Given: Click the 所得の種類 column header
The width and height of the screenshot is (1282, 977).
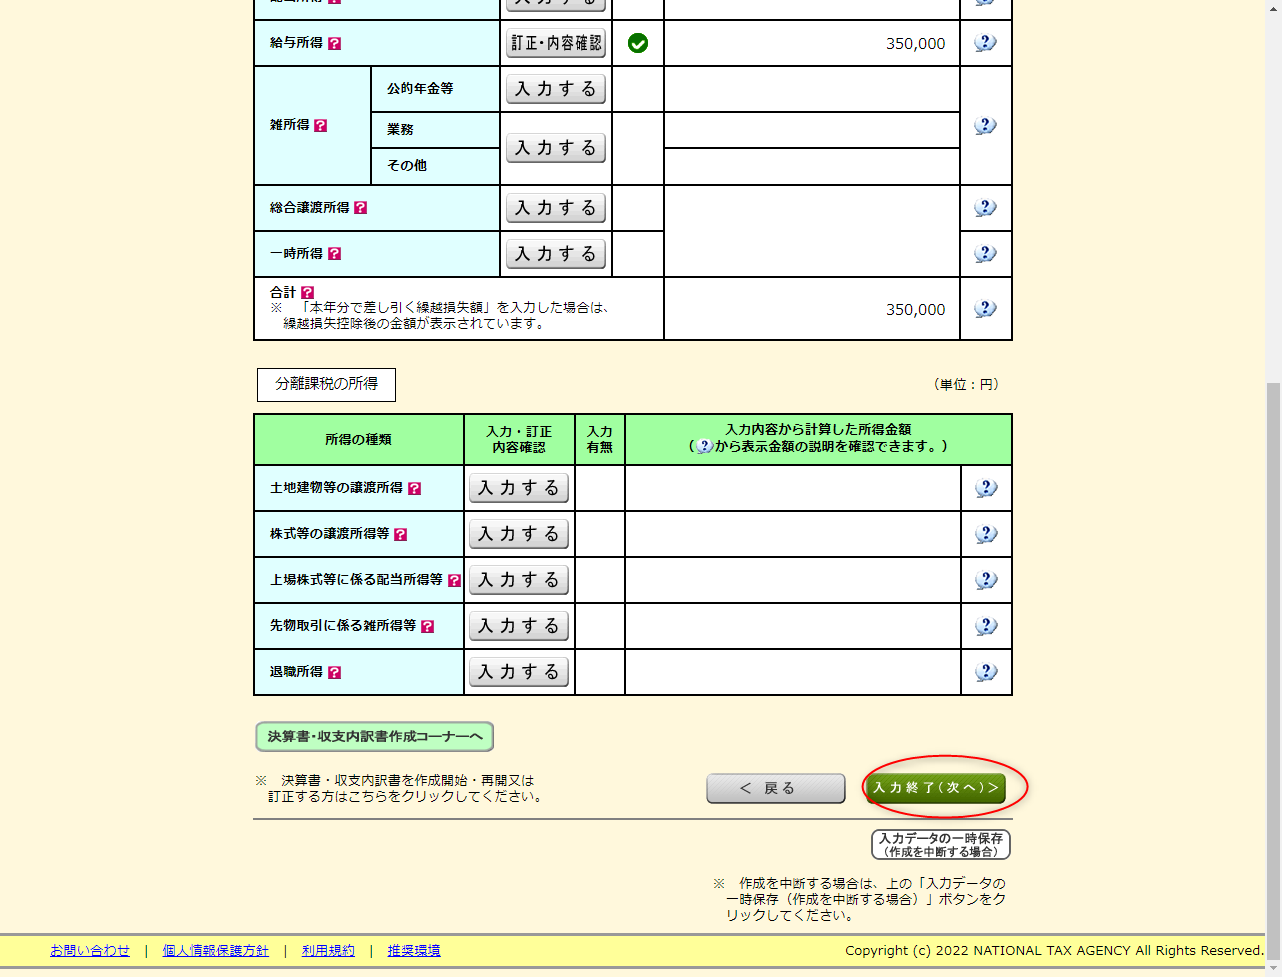Looking at the screenshot, I should (358, 440).
